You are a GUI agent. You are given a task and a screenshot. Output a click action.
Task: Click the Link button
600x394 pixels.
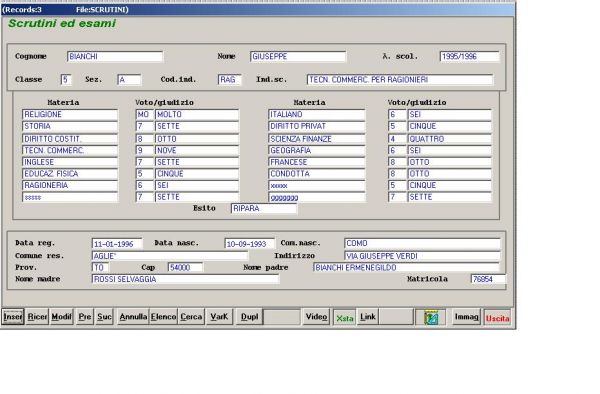pos(368,317)
